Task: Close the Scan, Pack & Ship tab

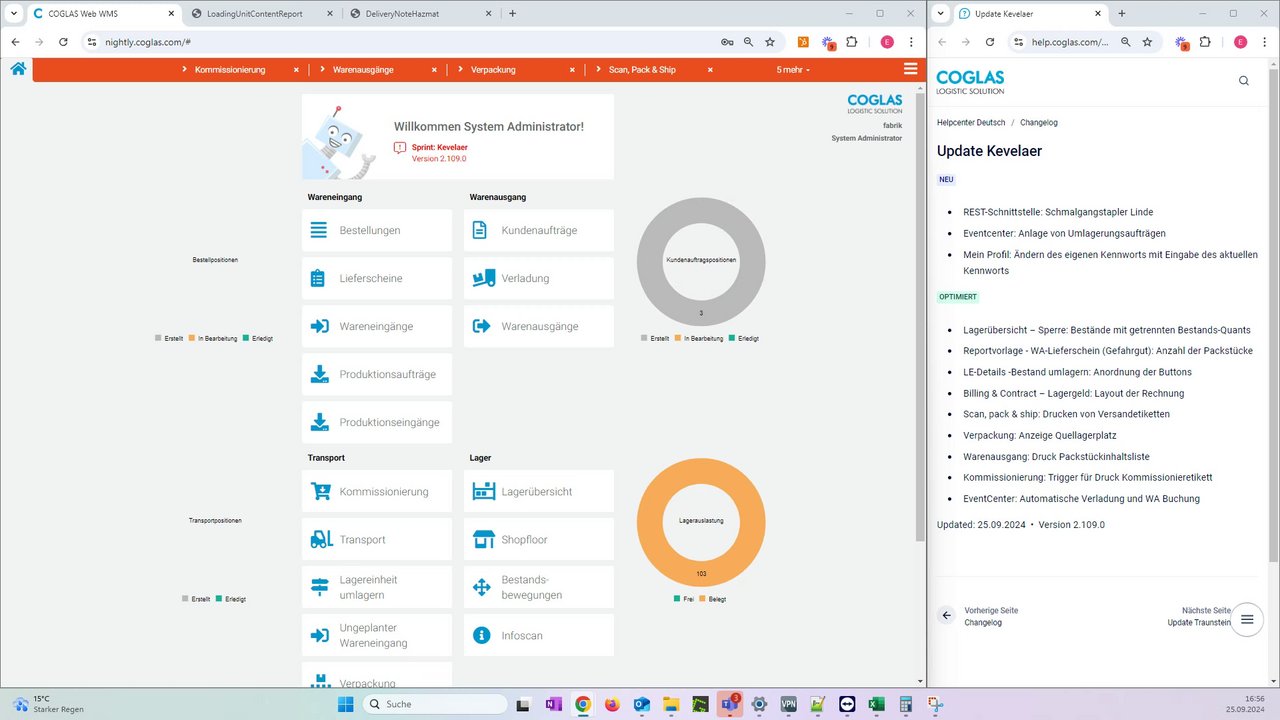Action: click(x=711, y=70)
